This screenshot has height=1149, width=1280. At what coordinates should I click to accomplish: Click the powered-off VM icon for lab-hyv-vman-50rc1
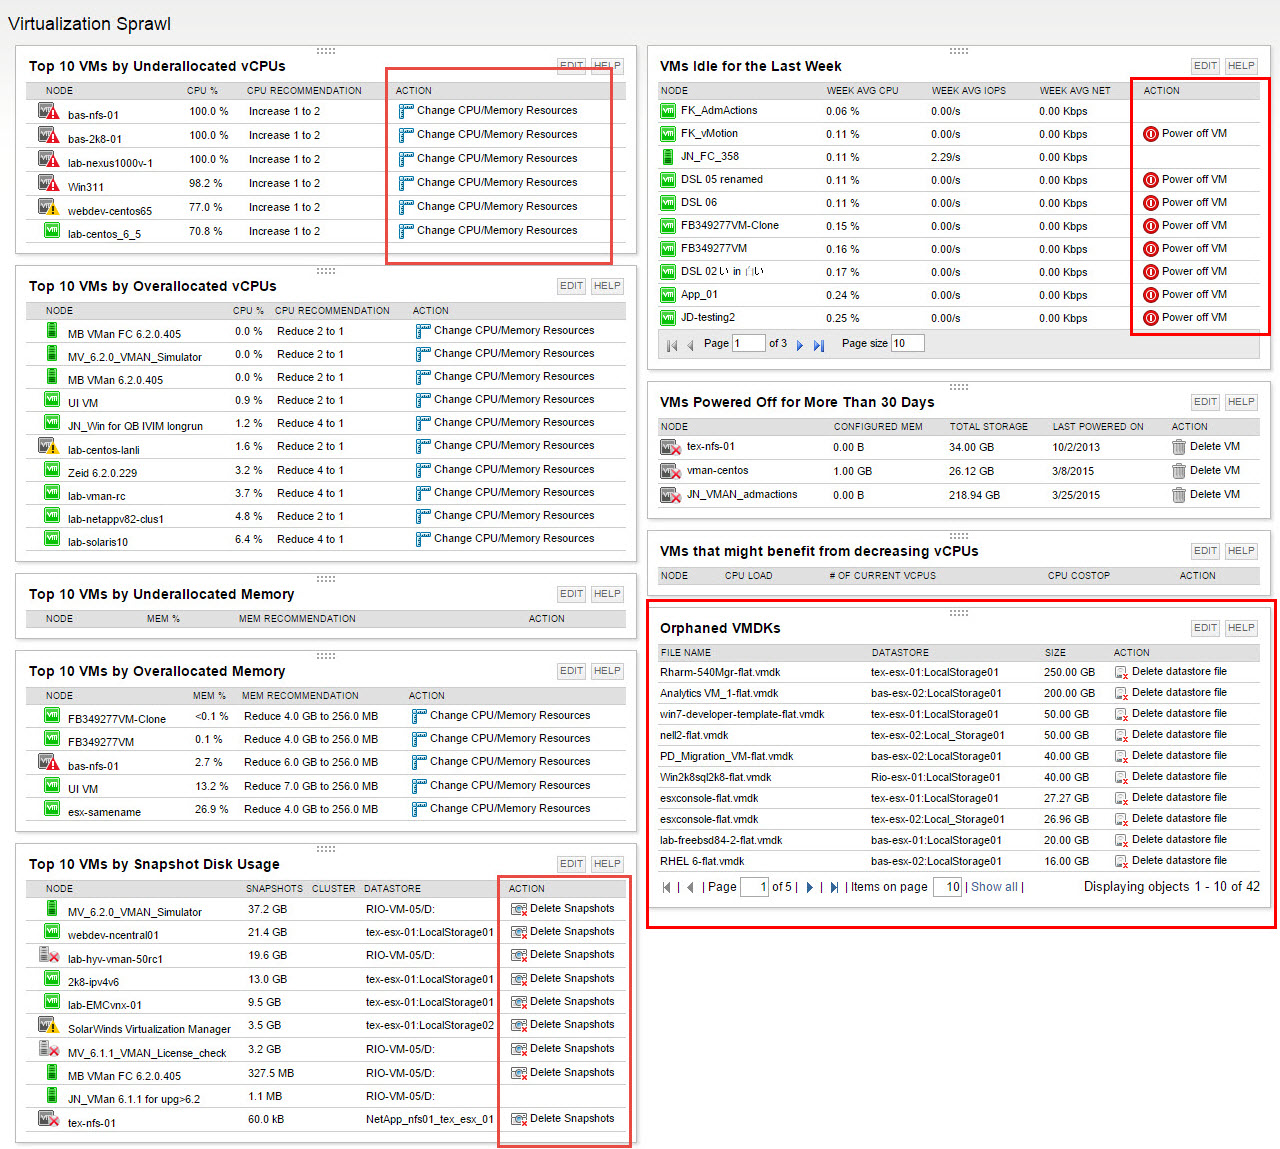[x=48, y=955]
